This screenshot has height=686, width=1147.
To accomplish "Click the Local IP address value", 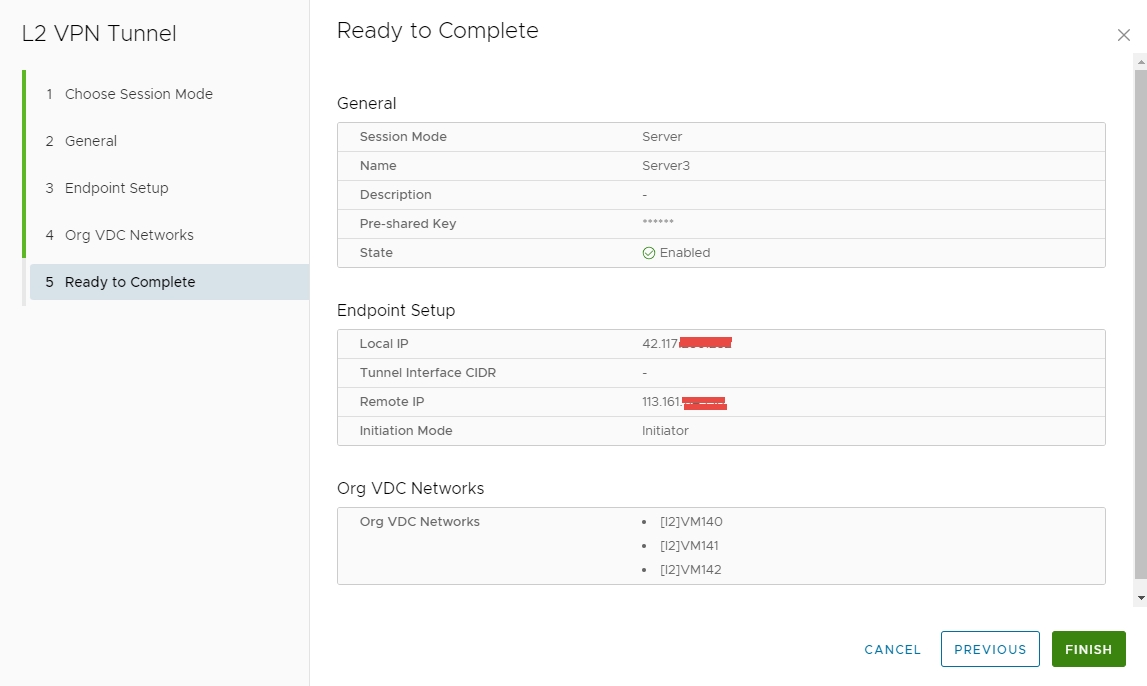I will [x=686, y=344].
